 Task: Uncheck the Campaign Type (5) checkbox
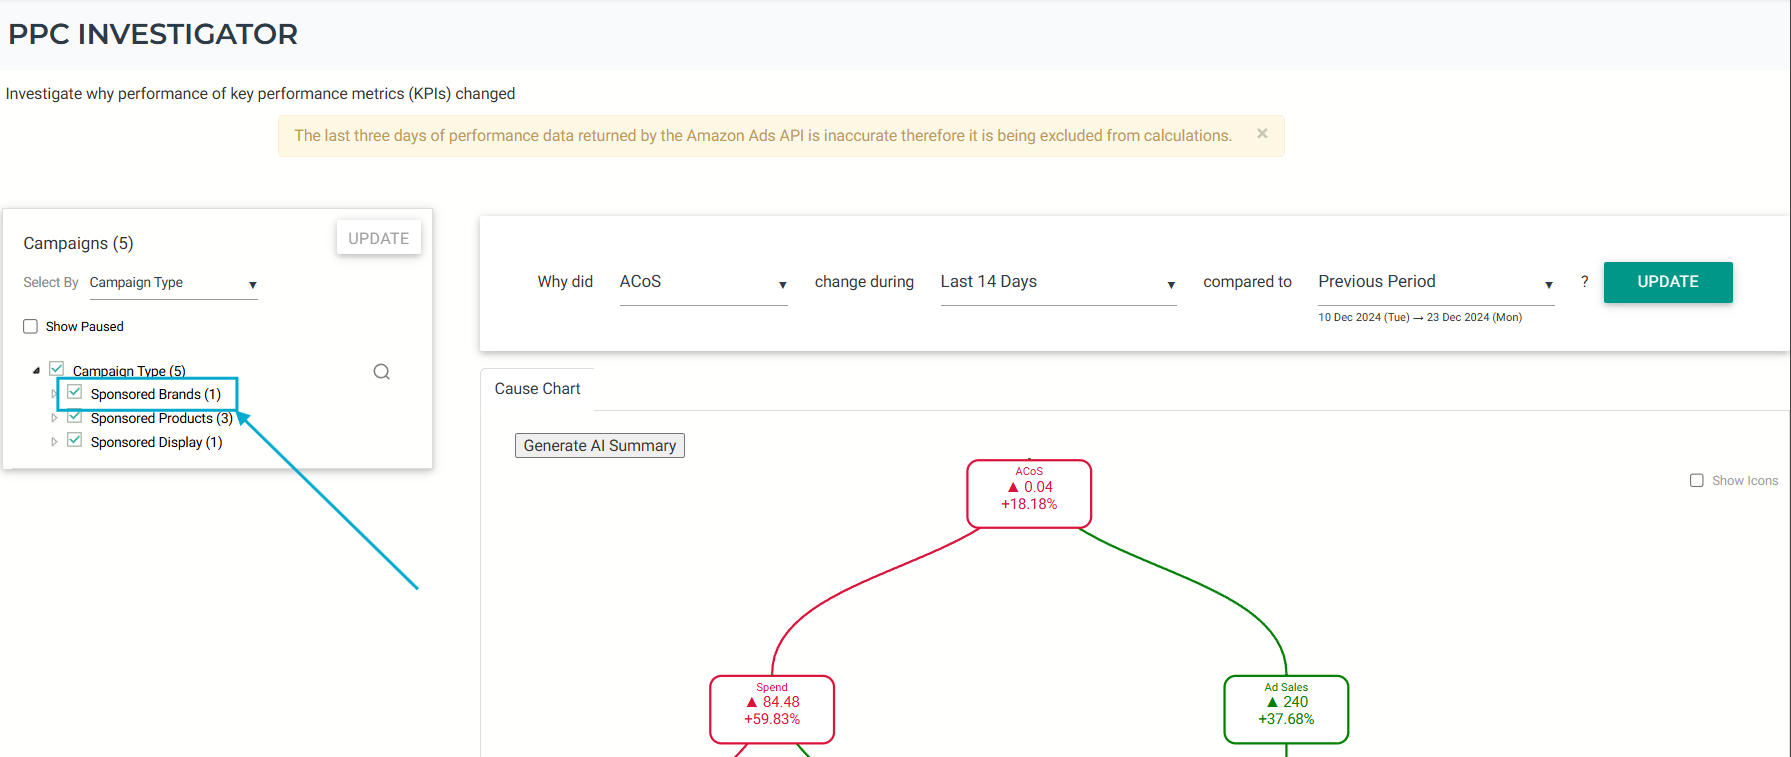[57, 369]
